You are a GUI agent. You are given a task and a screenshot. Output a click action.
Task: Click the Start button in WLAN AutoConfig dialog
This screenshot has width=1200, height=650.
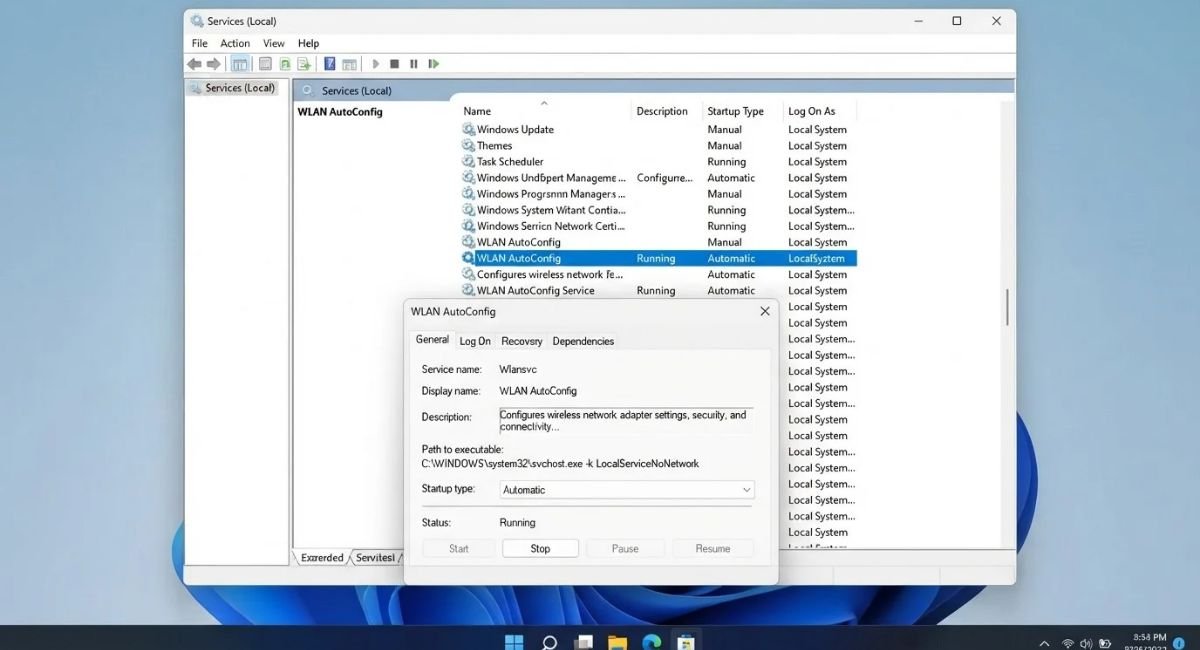click(x=459, y=548)
